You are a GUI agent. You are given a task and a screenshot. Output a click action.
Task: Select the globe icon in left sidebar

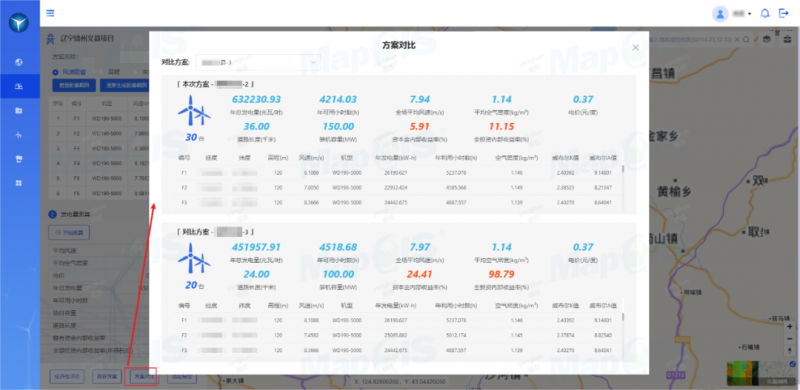click(19, 62)
